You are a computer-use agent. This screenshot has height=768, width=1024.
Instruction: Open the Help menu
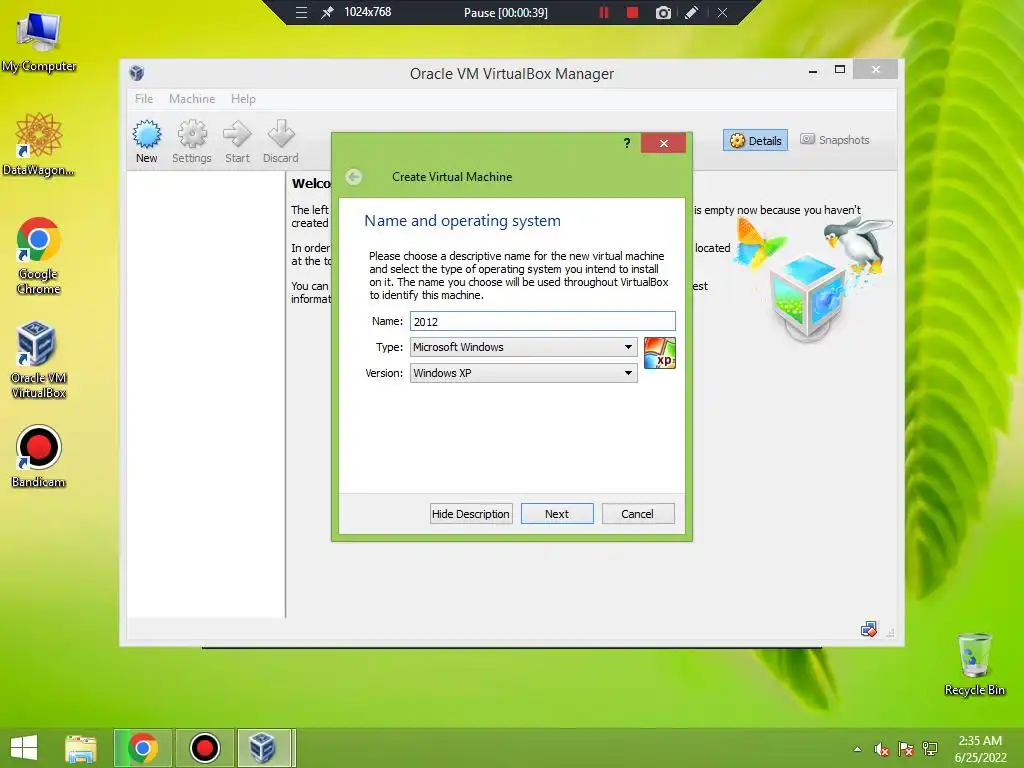pyautogui.click(x=243, y=99)
